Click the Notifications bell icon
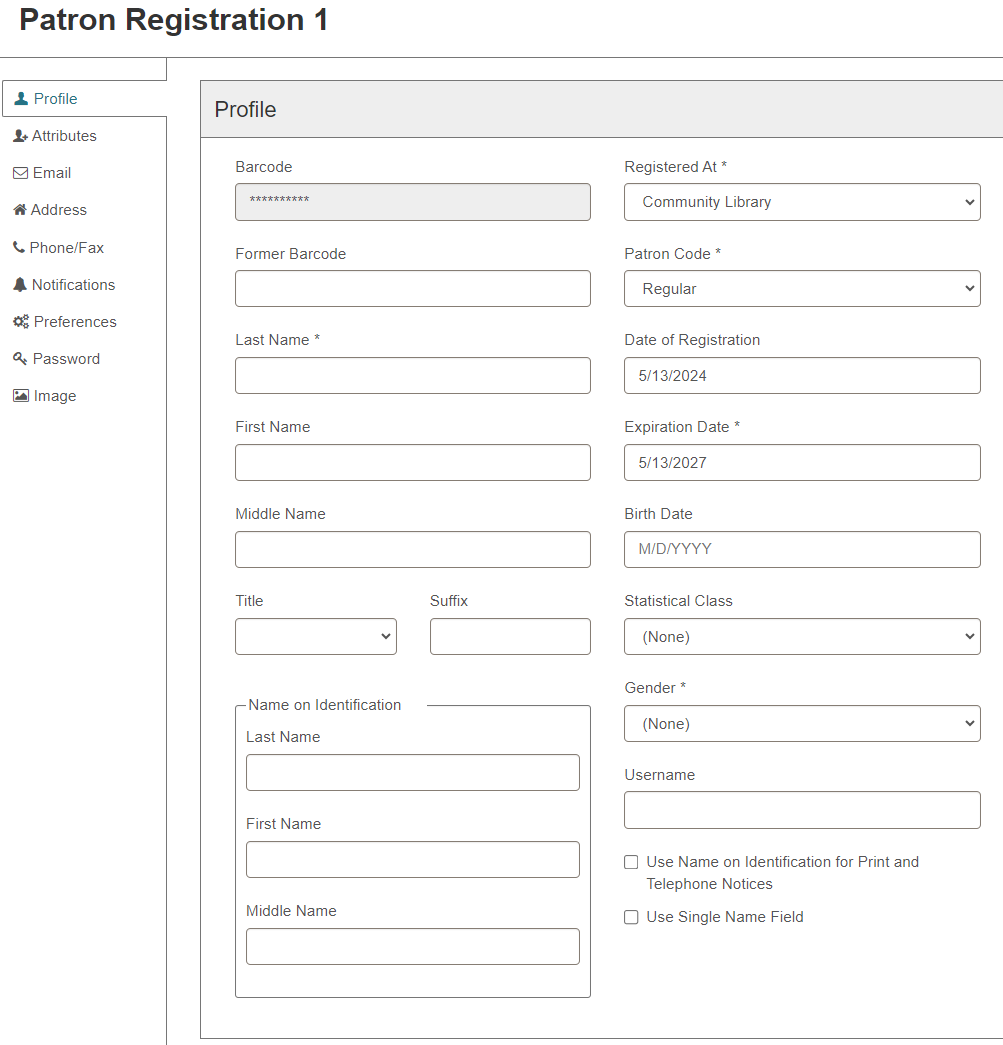1003x1045 pixels. (x=20, y=285)
